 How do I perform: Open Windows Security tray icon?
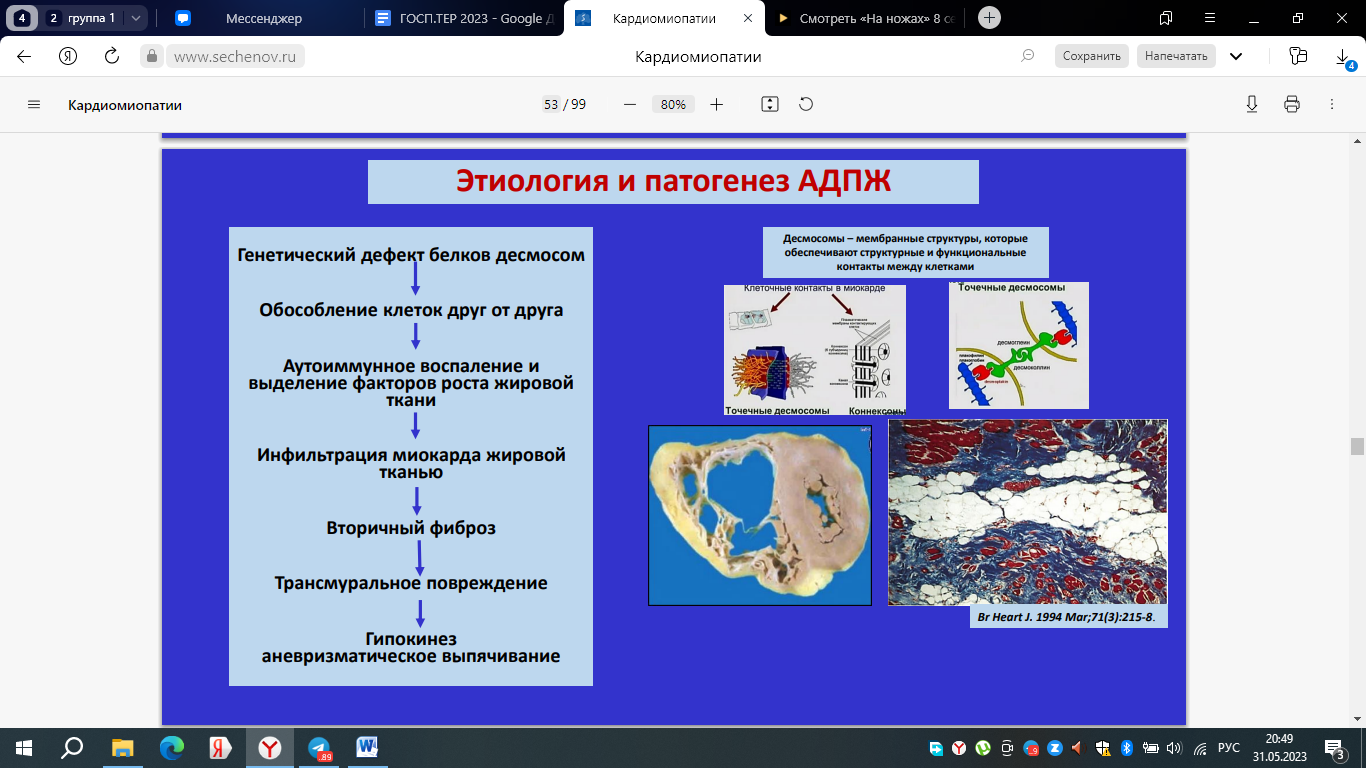pos(1102,748)
